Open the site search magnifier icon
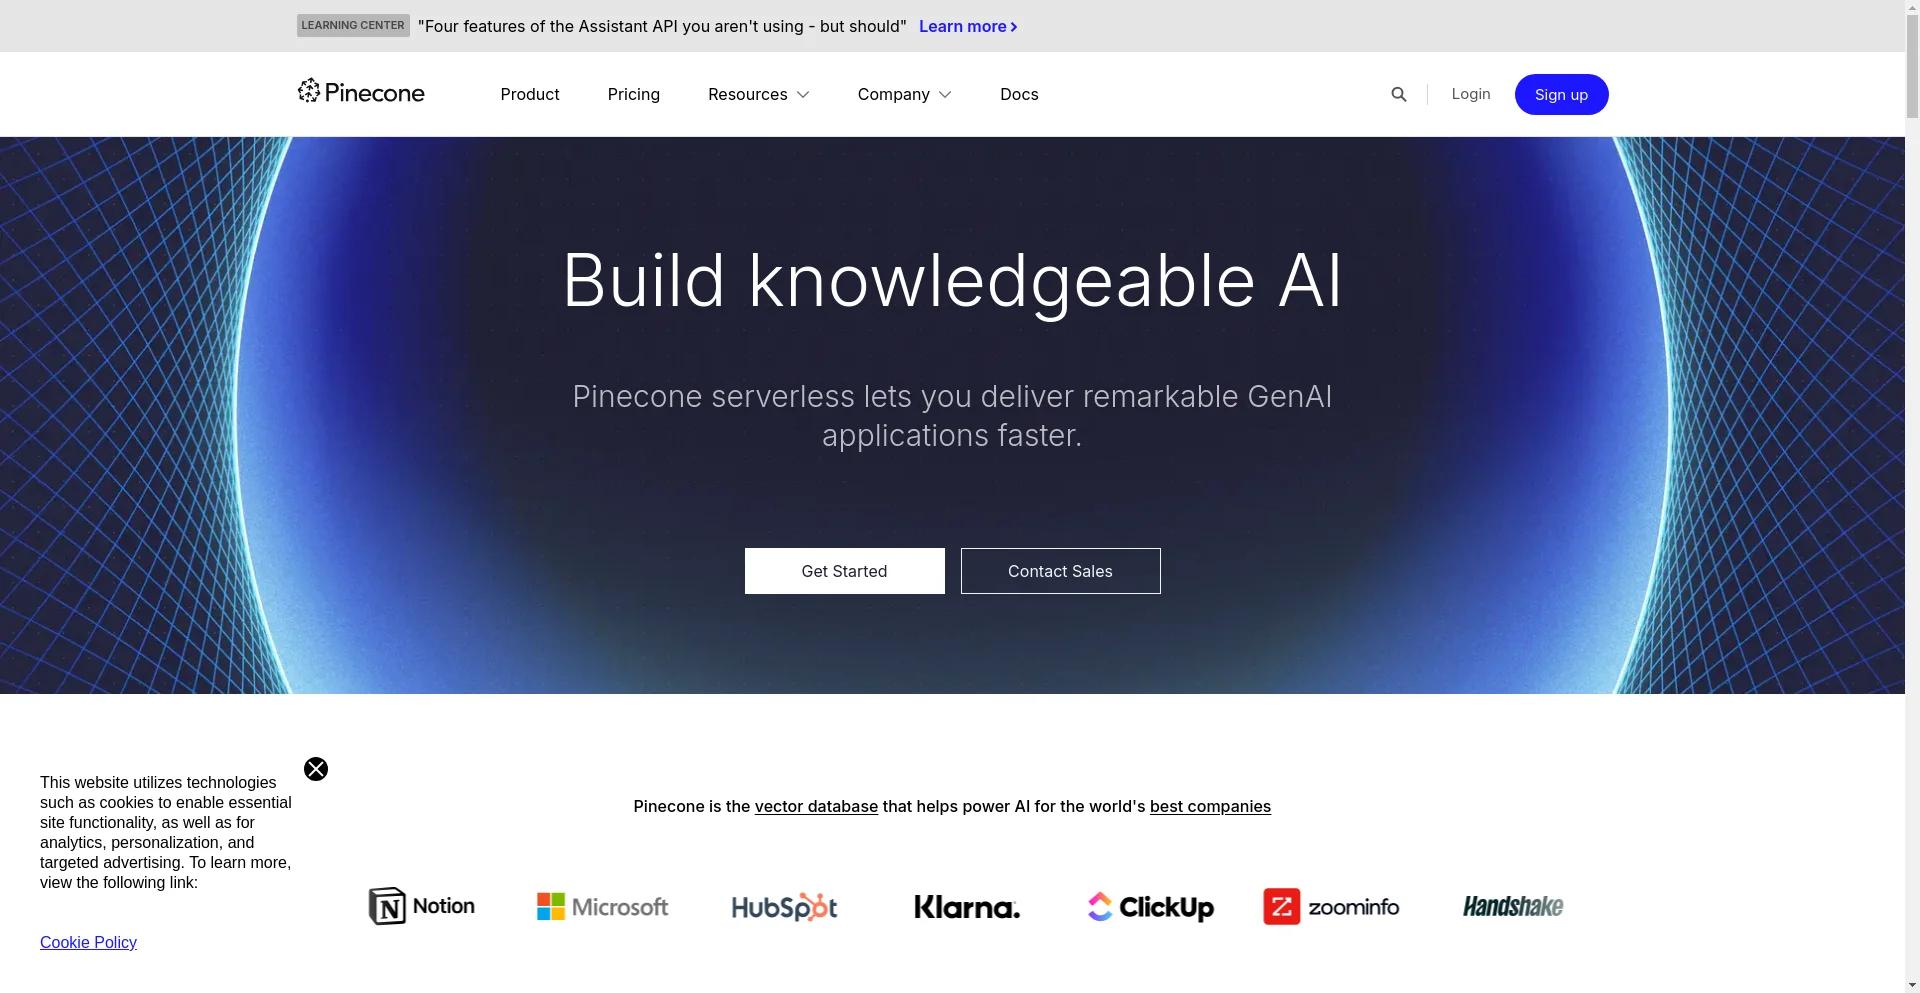 [x=1399, y=94]
